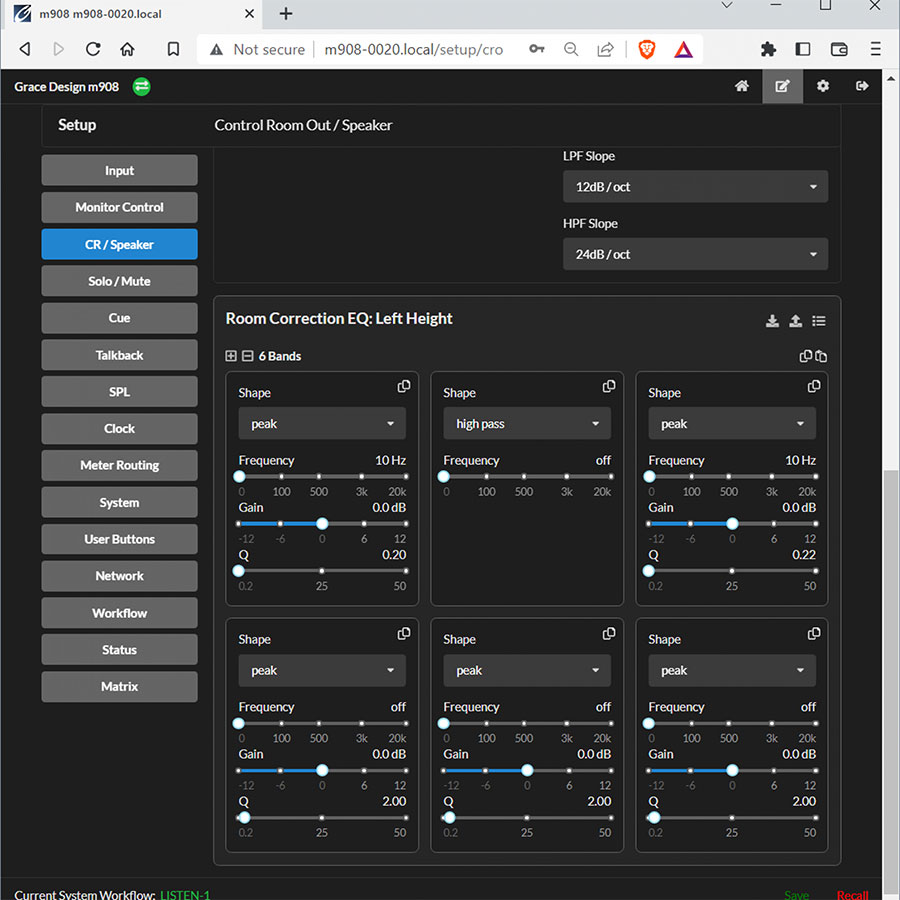Open the Clock section
Viewport: 900px width, 900px height.
pyautogui.click(x=119, y=429)
